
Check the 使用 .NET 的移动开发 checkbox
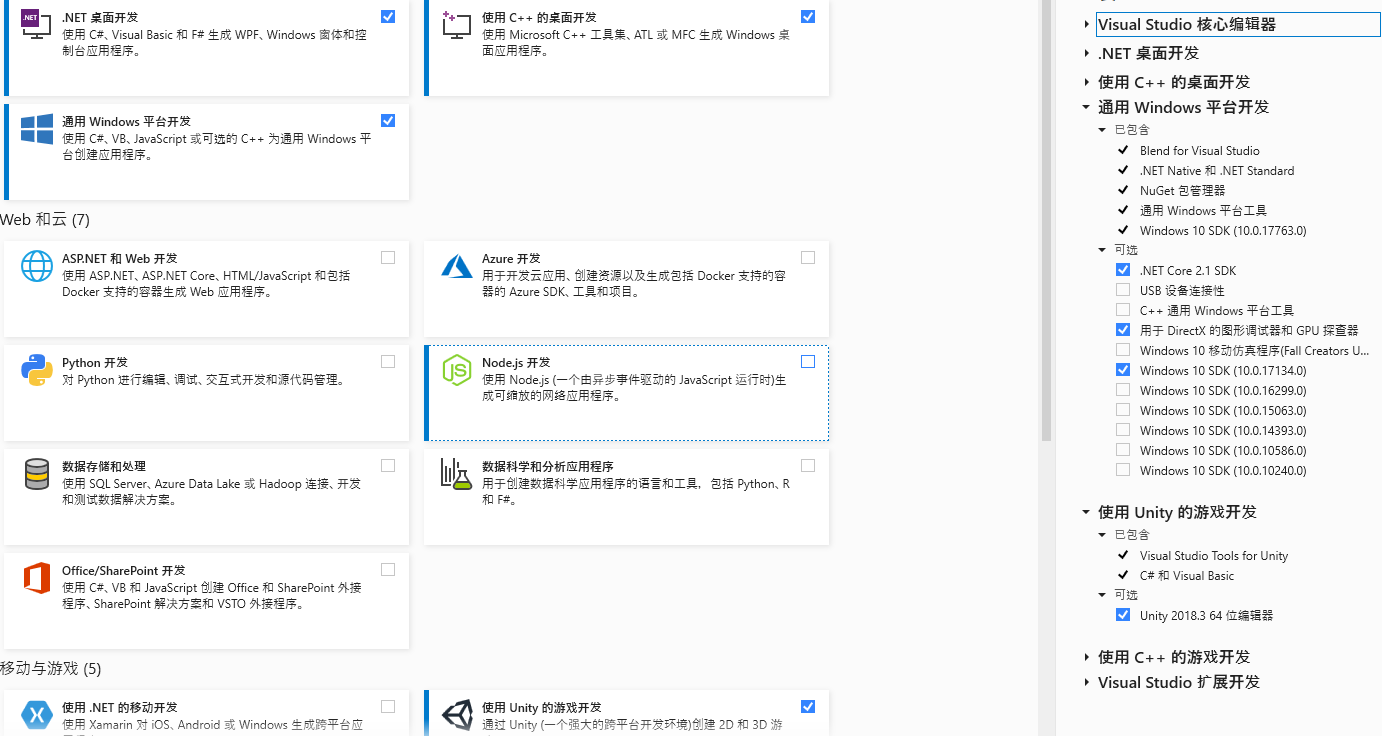[388, 707]
